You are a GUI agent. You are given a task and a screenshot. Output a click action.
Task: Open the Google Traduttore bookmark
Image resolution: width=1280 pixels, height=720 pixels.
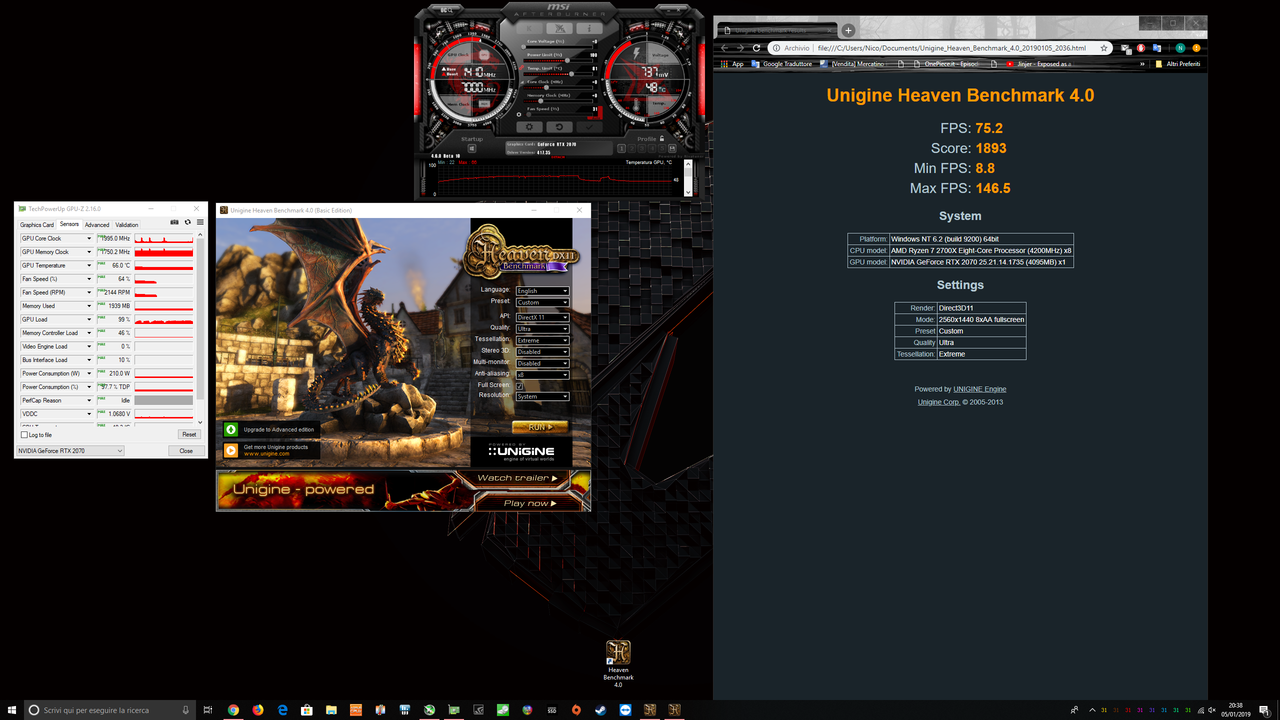(x=781, y=64)
